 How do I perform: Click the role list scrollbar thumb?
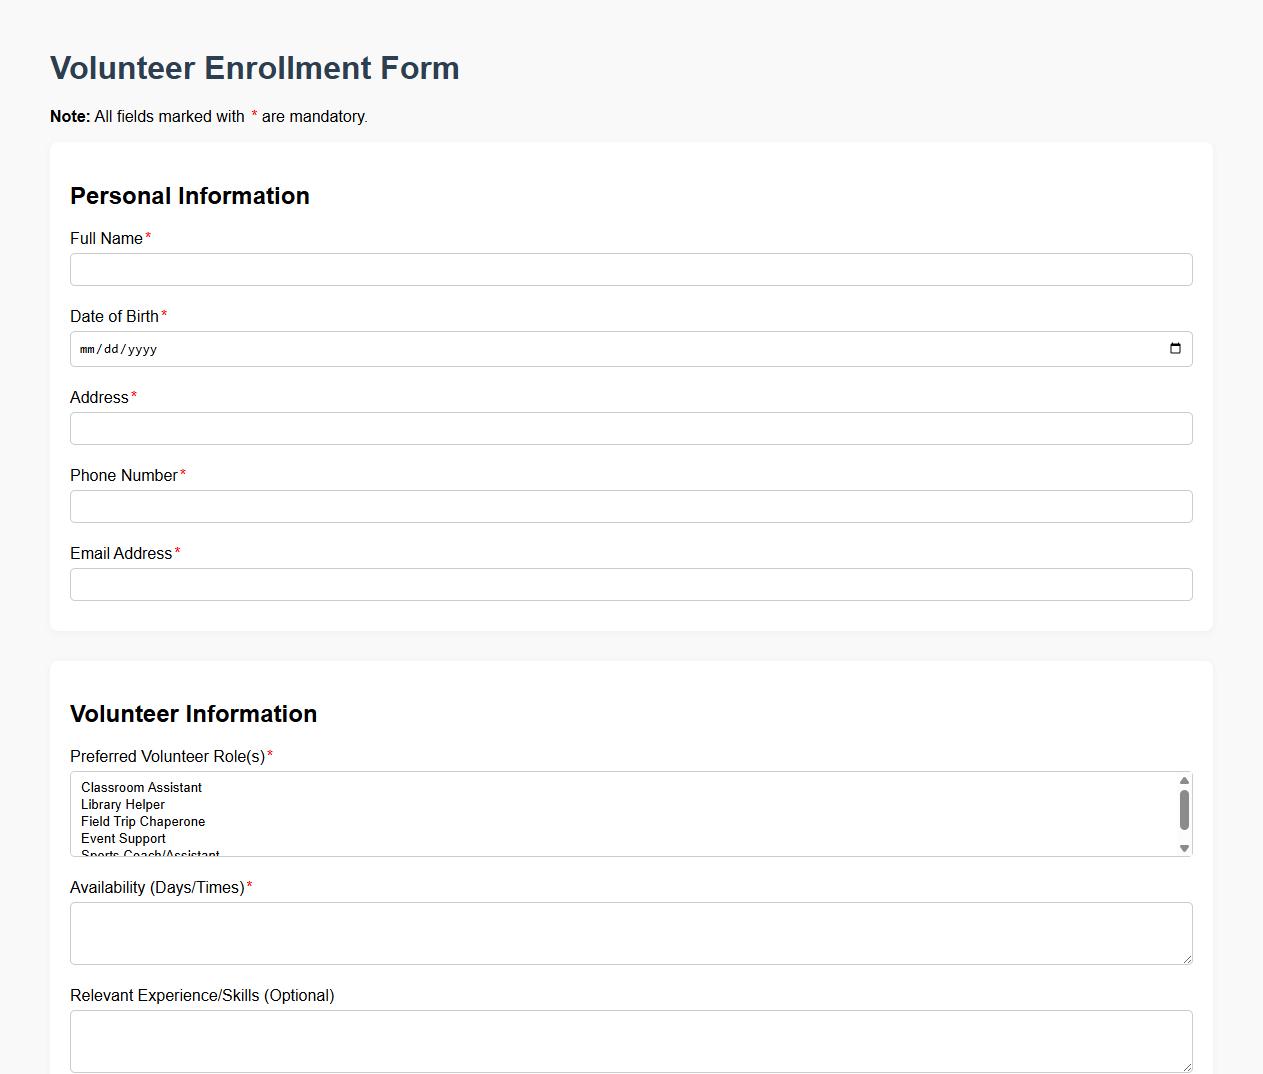click(x=1182, y=810)
